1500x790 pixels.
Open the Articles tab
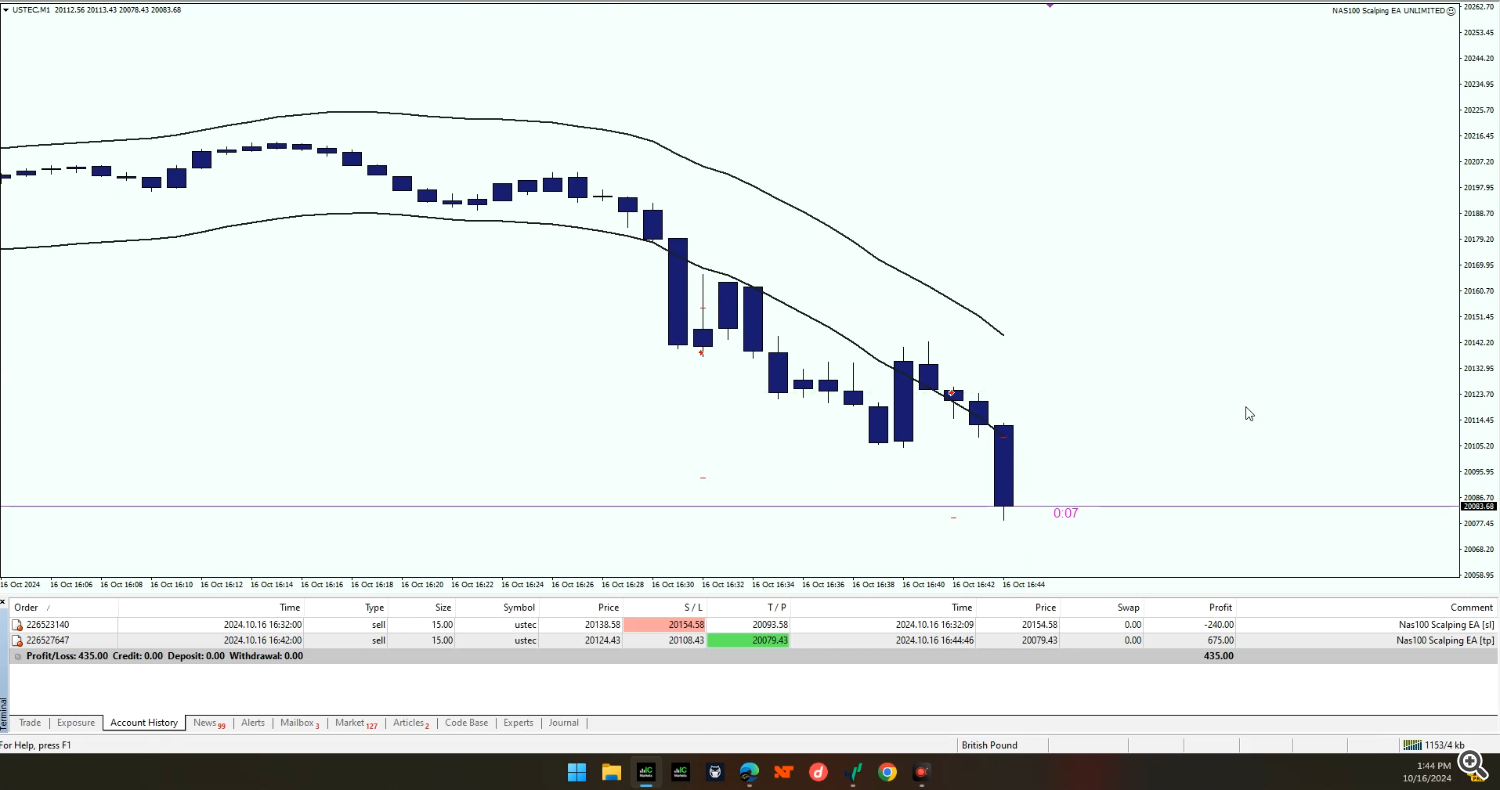click(411, 723)
